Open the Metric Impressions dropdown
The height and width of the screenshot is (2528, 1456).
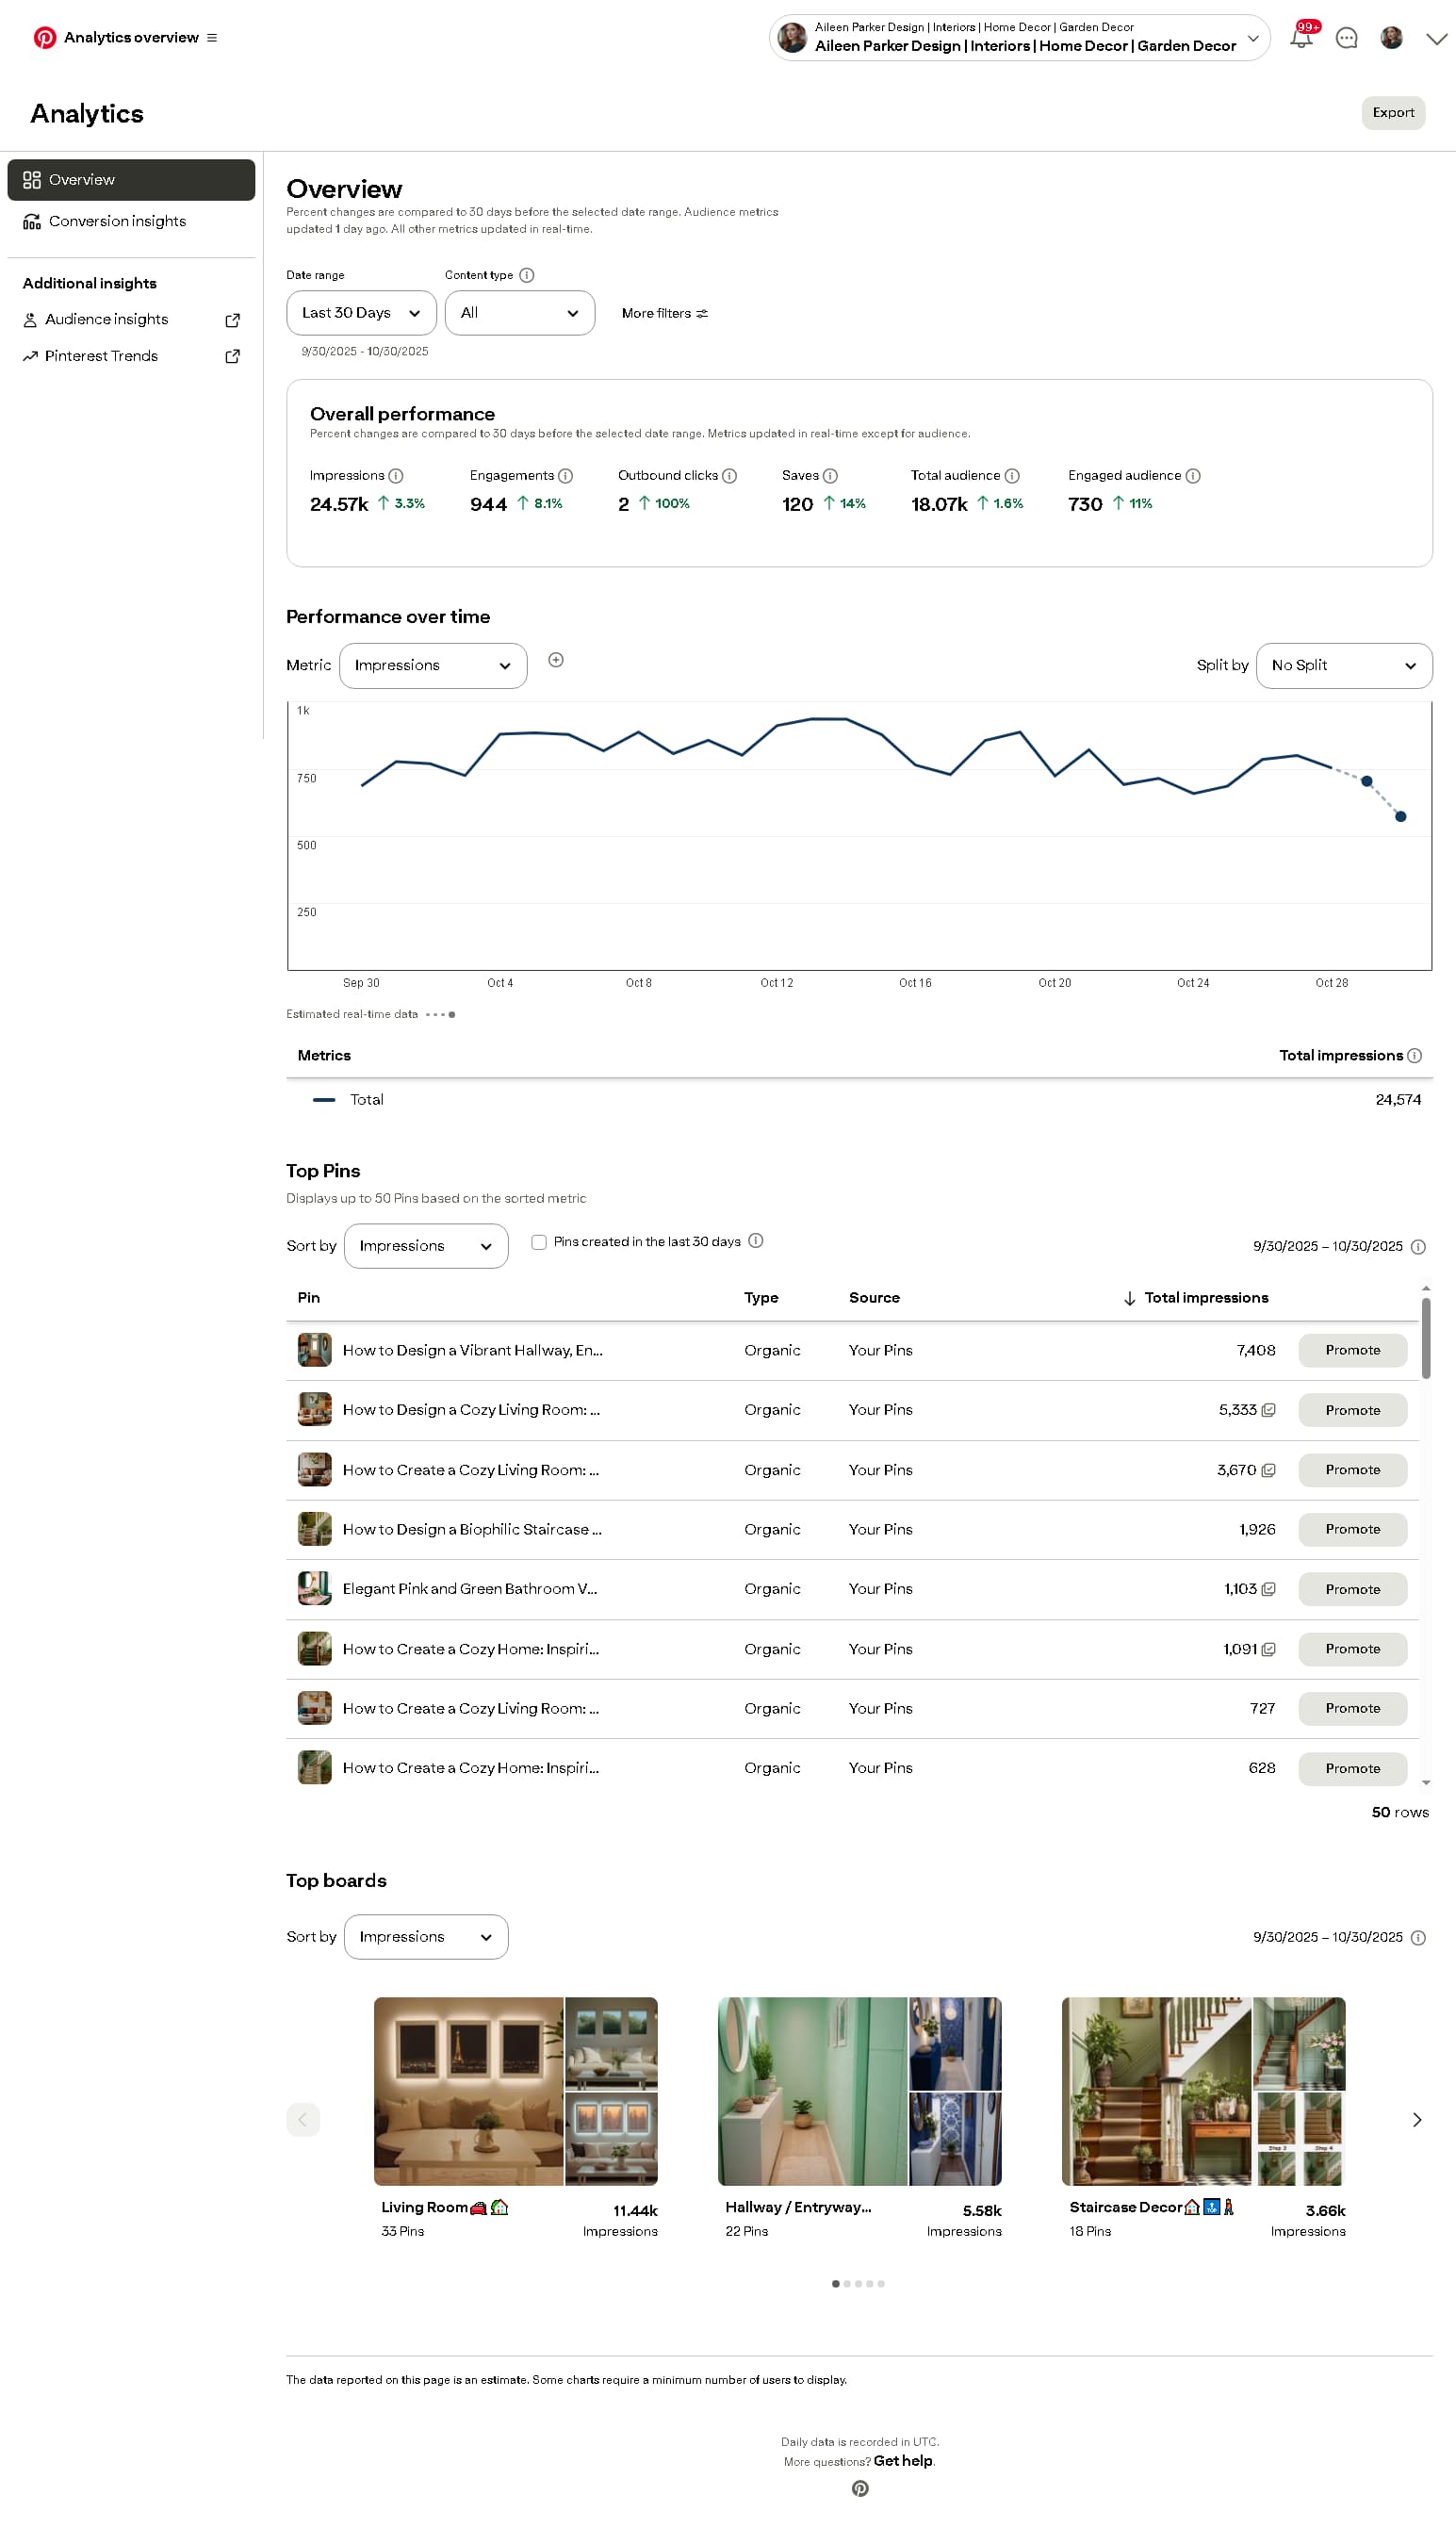tap(433, 666)
